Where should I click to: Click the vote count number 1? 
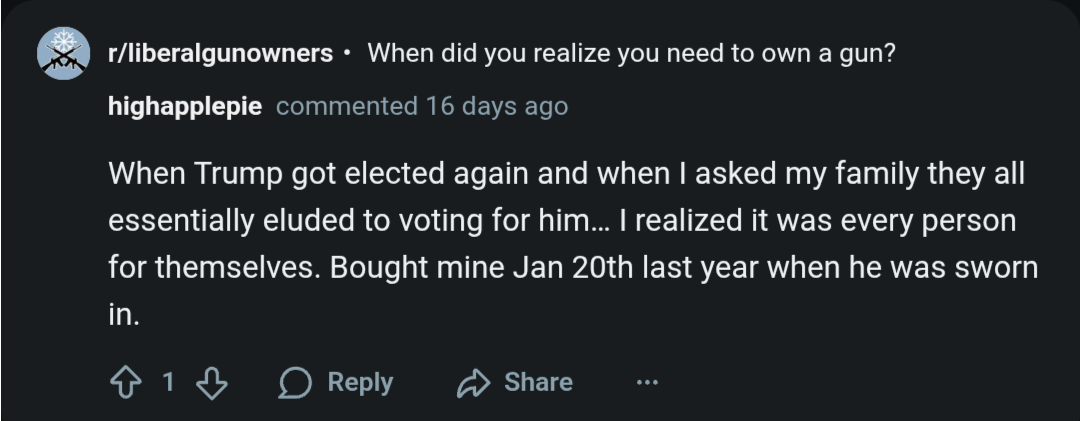click(x=168, y=382)
